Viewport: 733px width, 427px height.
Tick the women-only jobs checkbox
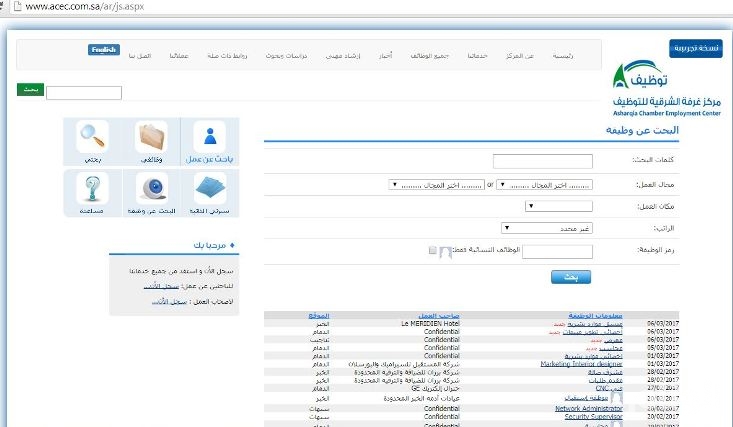[x=431, y=250]
